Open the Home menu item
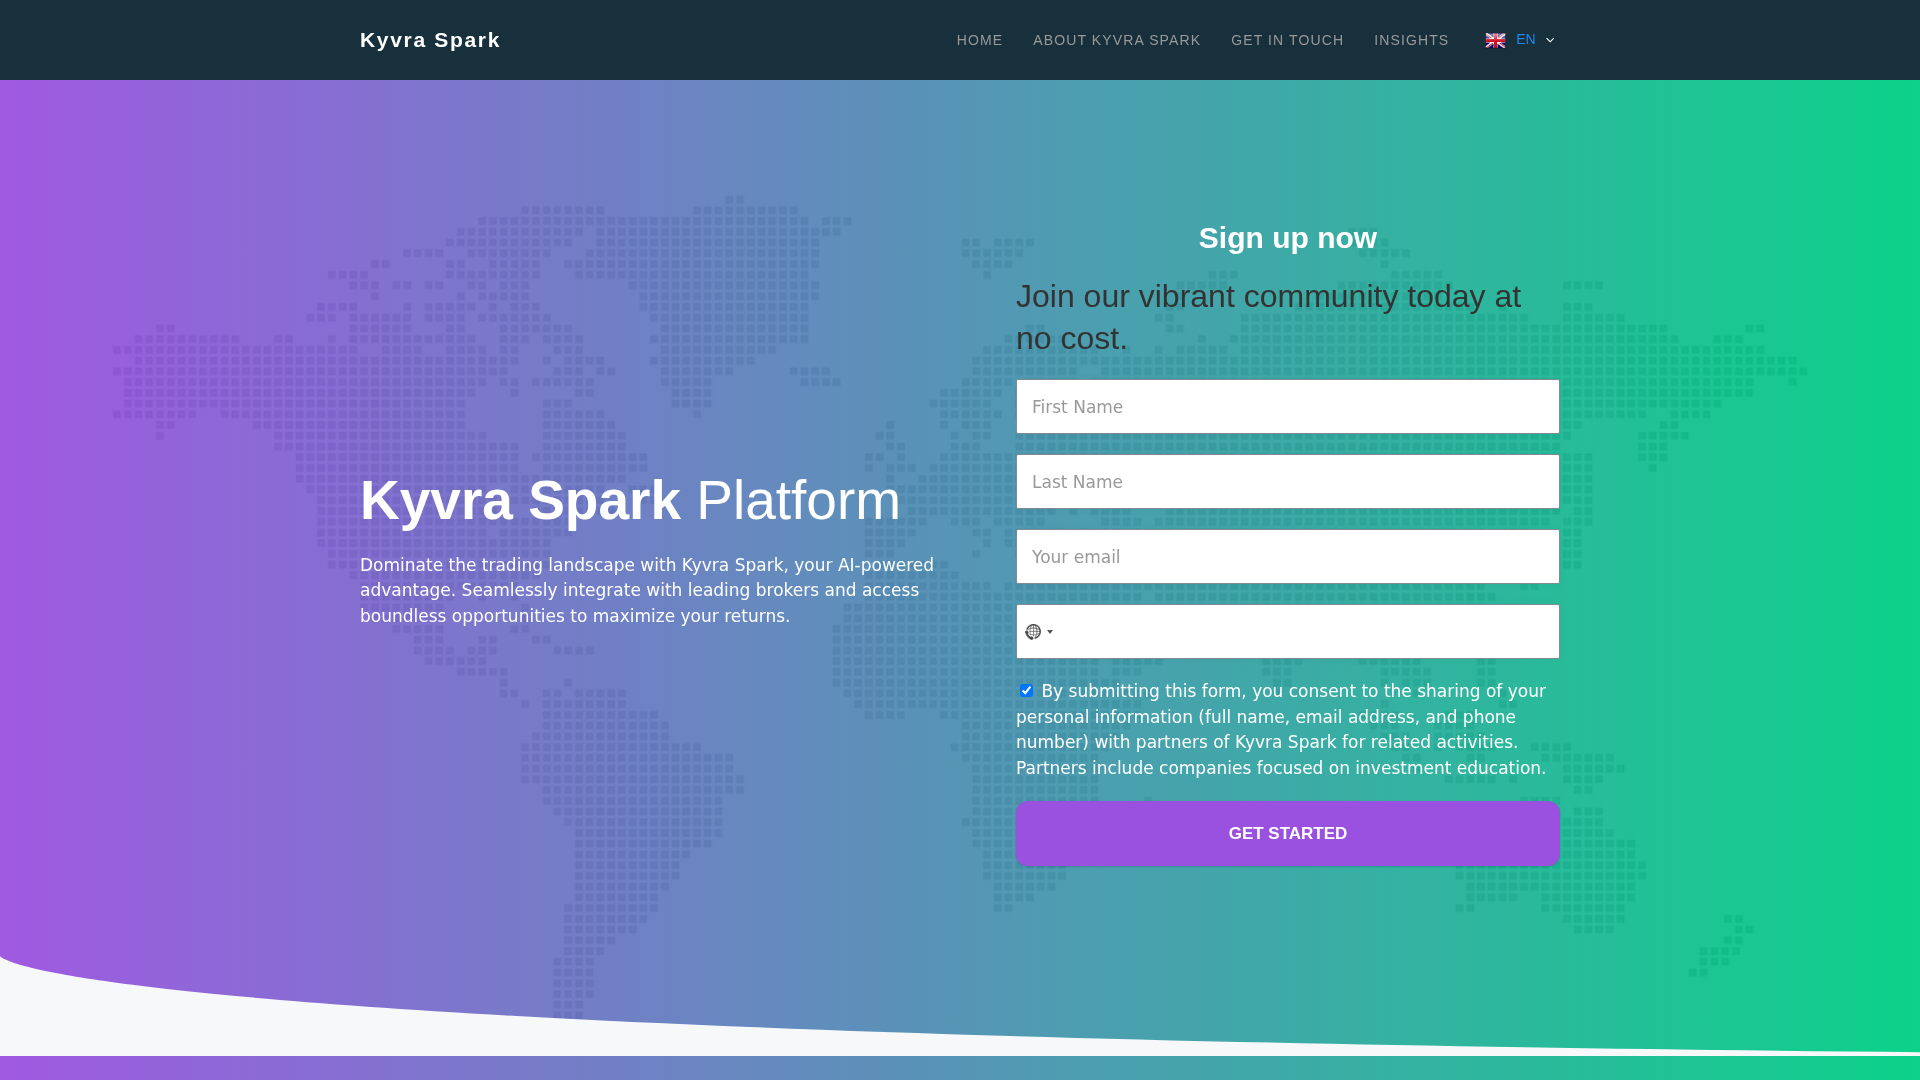Screen dimensions: 1920x1080 pyautogui.click(x=979, y=40)
